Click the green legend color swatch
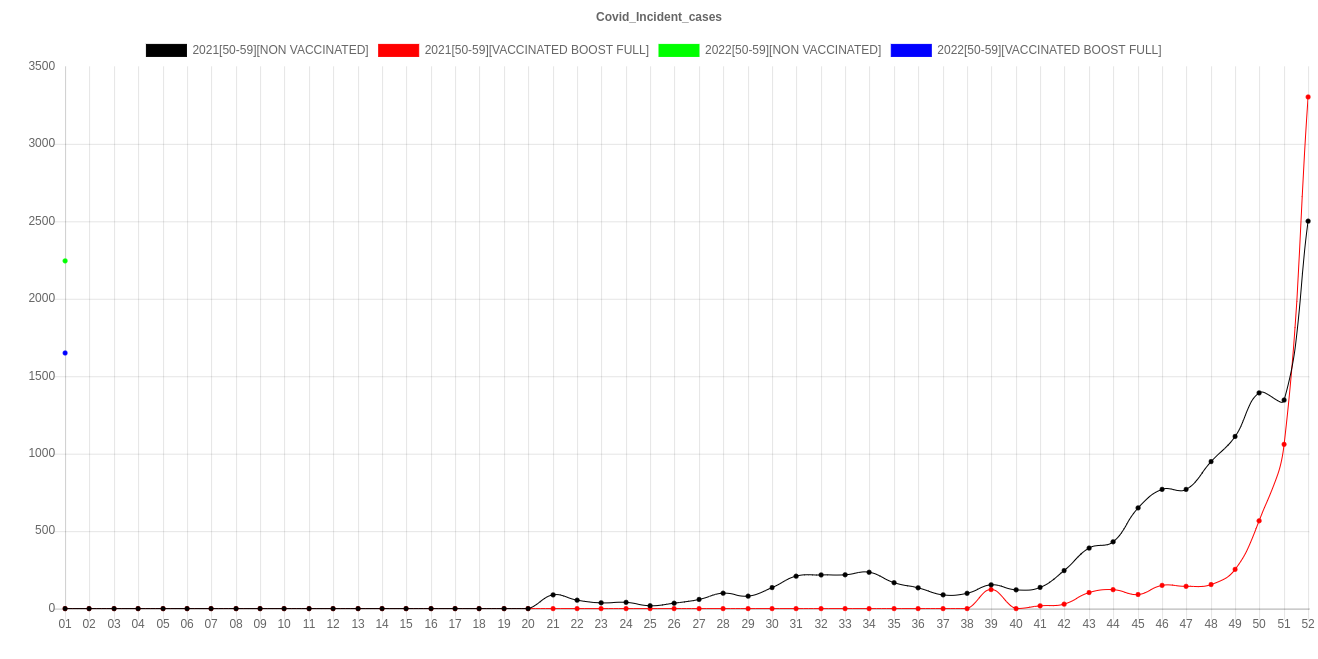This screenshot has width=1318, height=659. pyautogui.click(x=678, y=50)
